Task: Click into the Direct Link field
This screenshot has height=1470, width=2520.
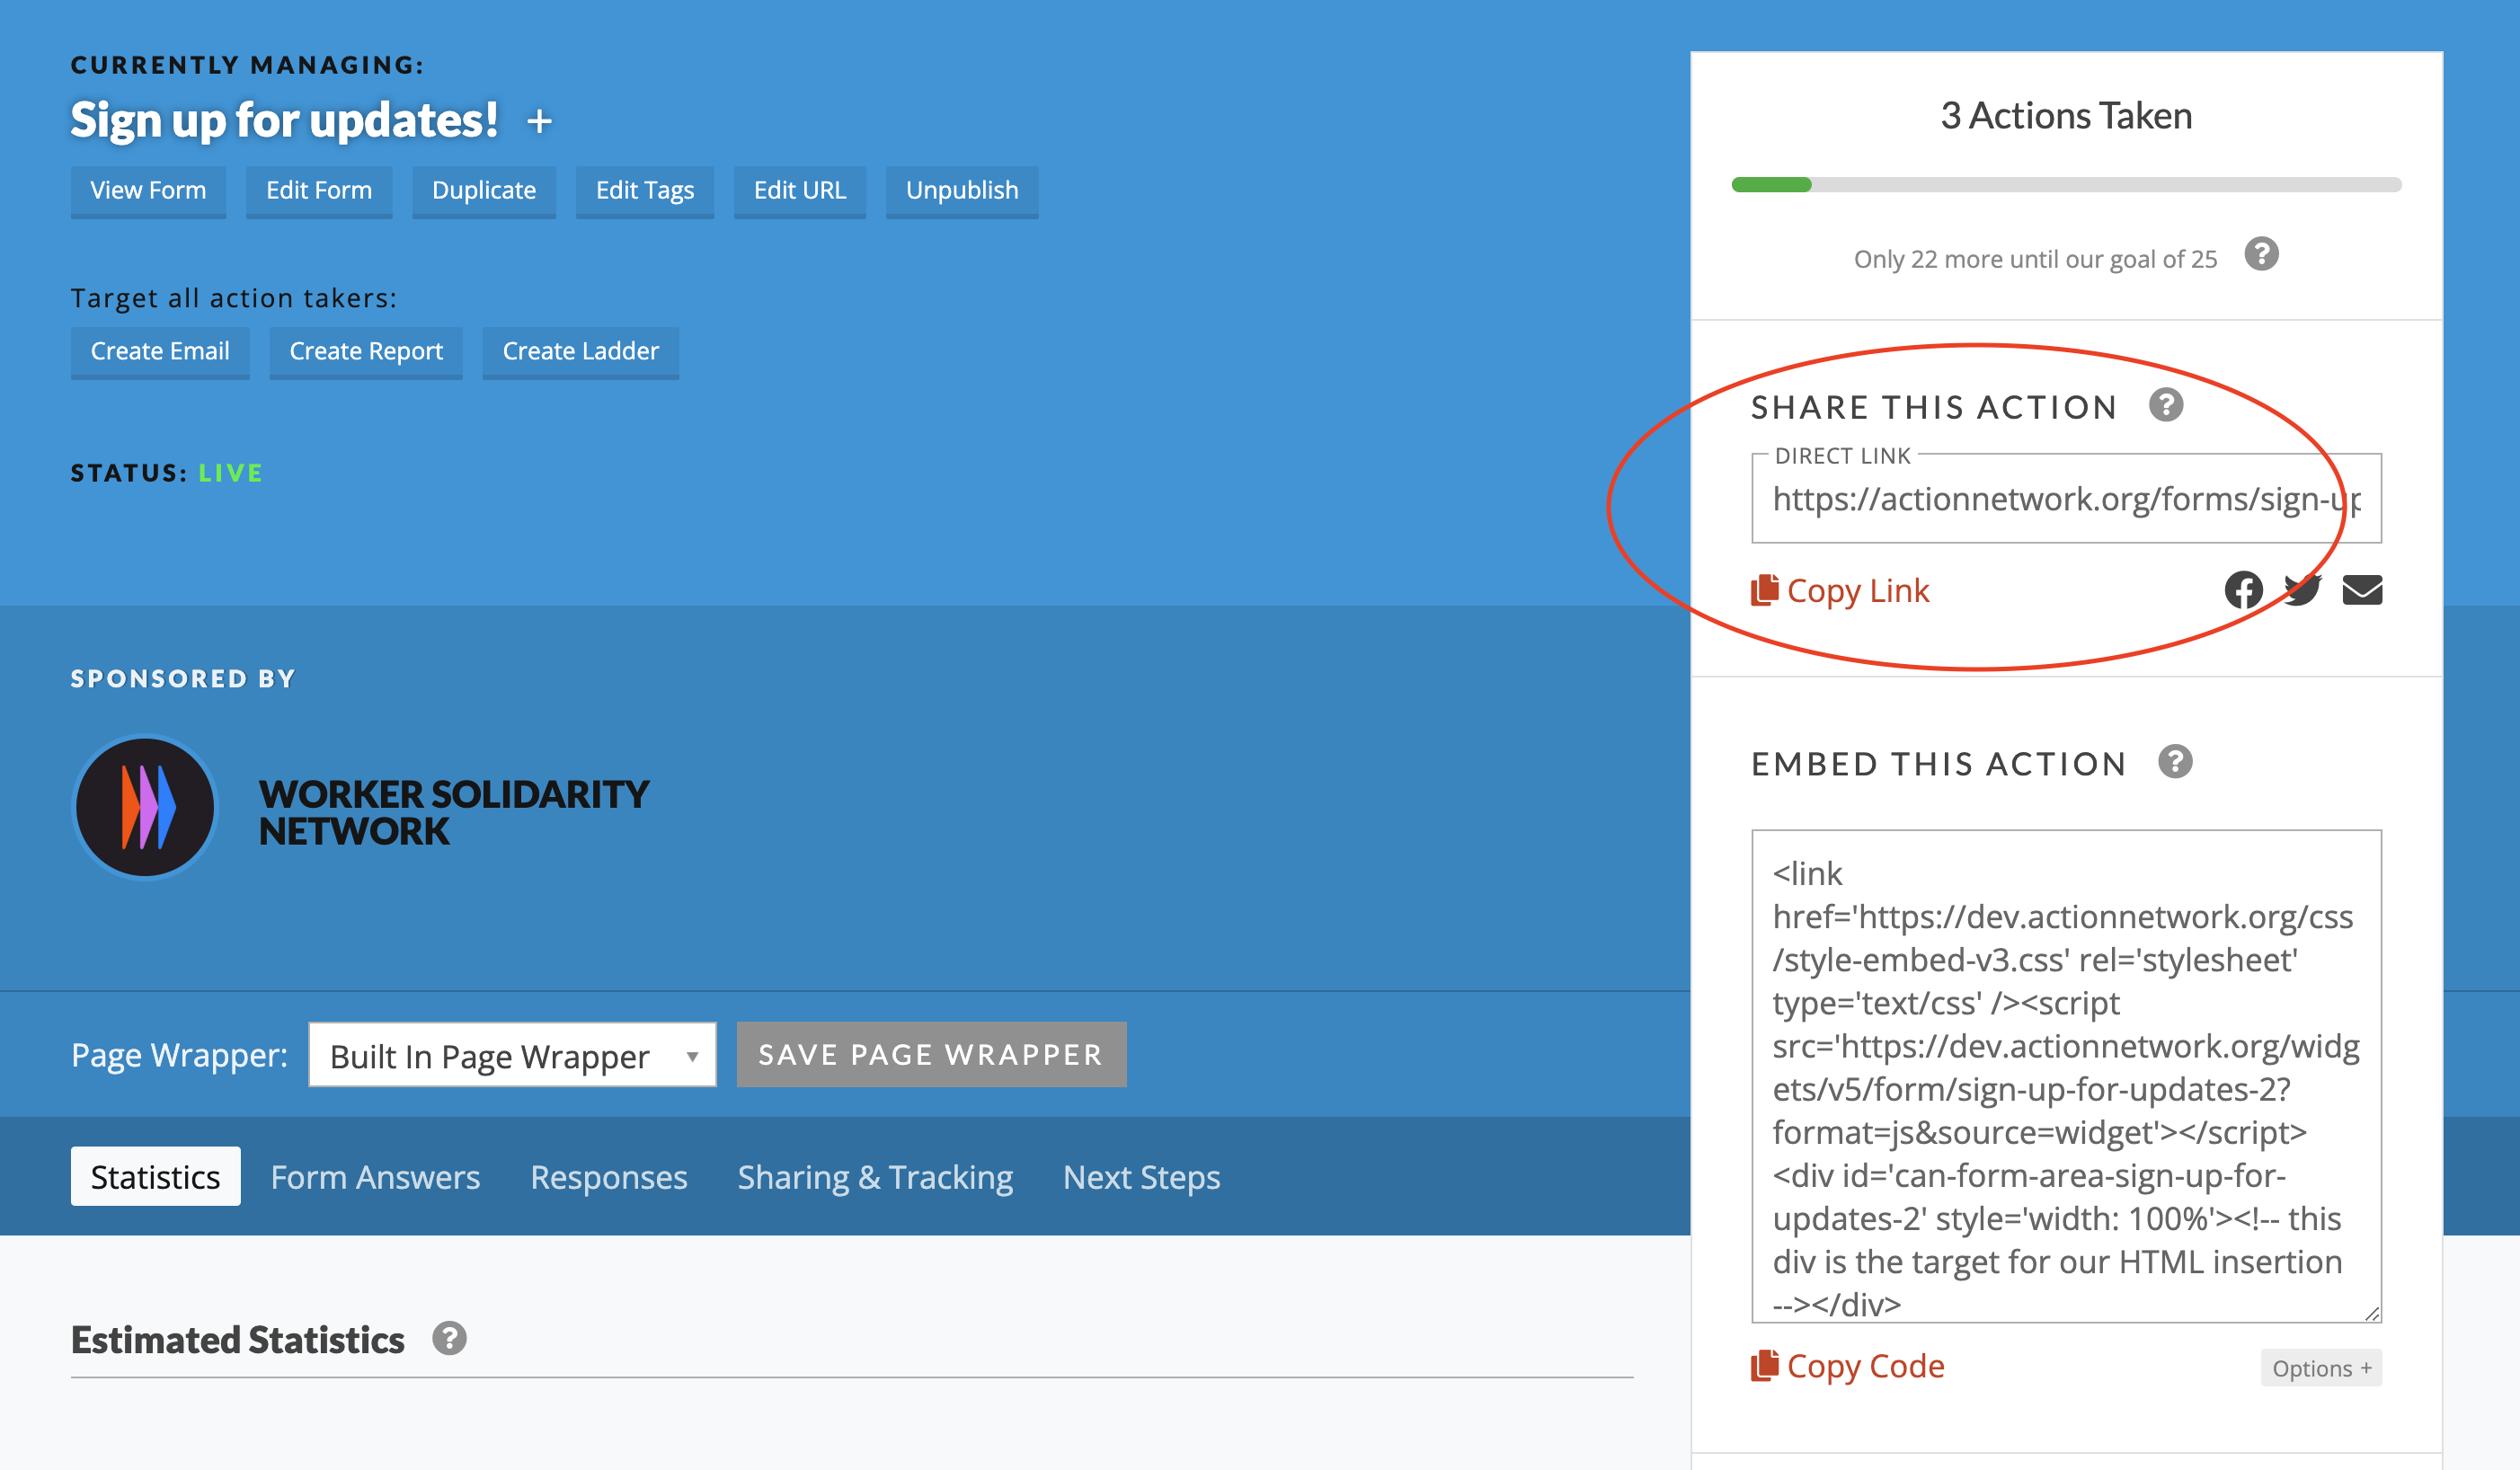Action: (2066, 499)
